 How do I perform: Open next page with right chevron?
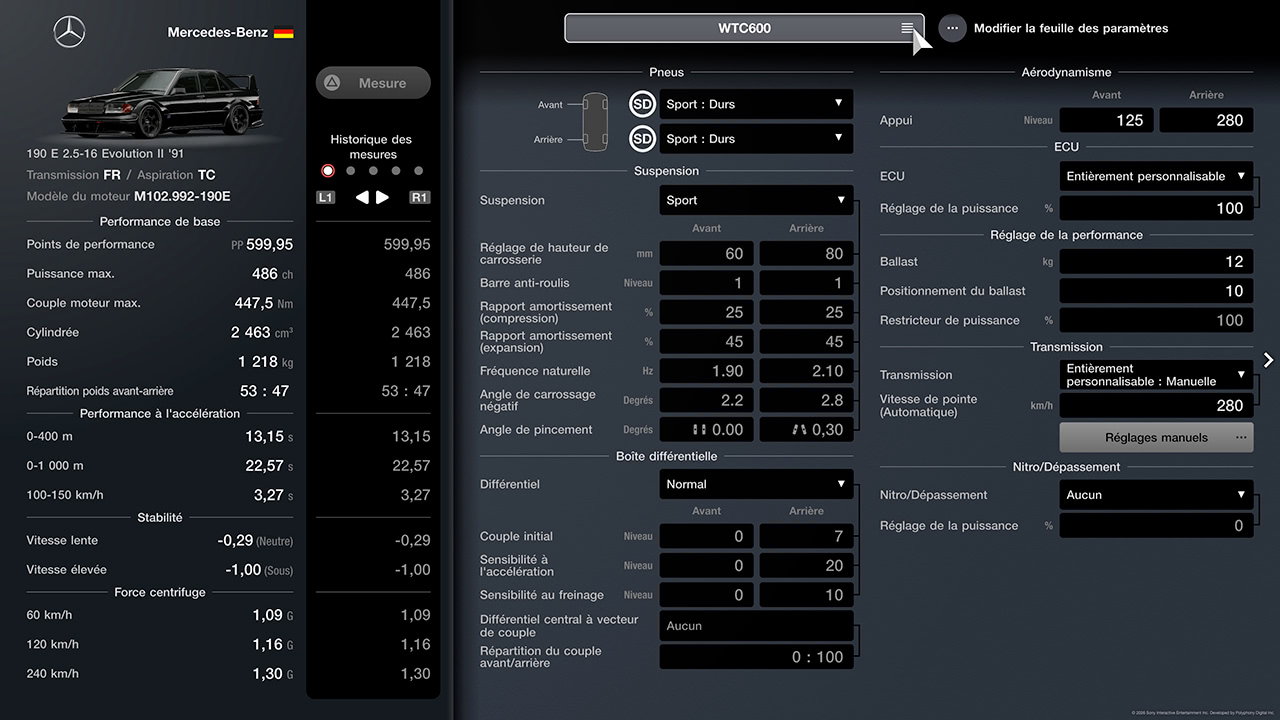point(1268,360)
